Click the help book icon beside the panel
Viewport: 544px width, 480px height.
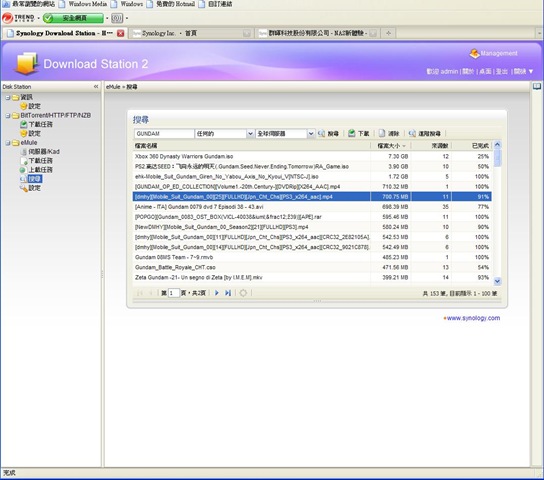[x=537, y=86]
